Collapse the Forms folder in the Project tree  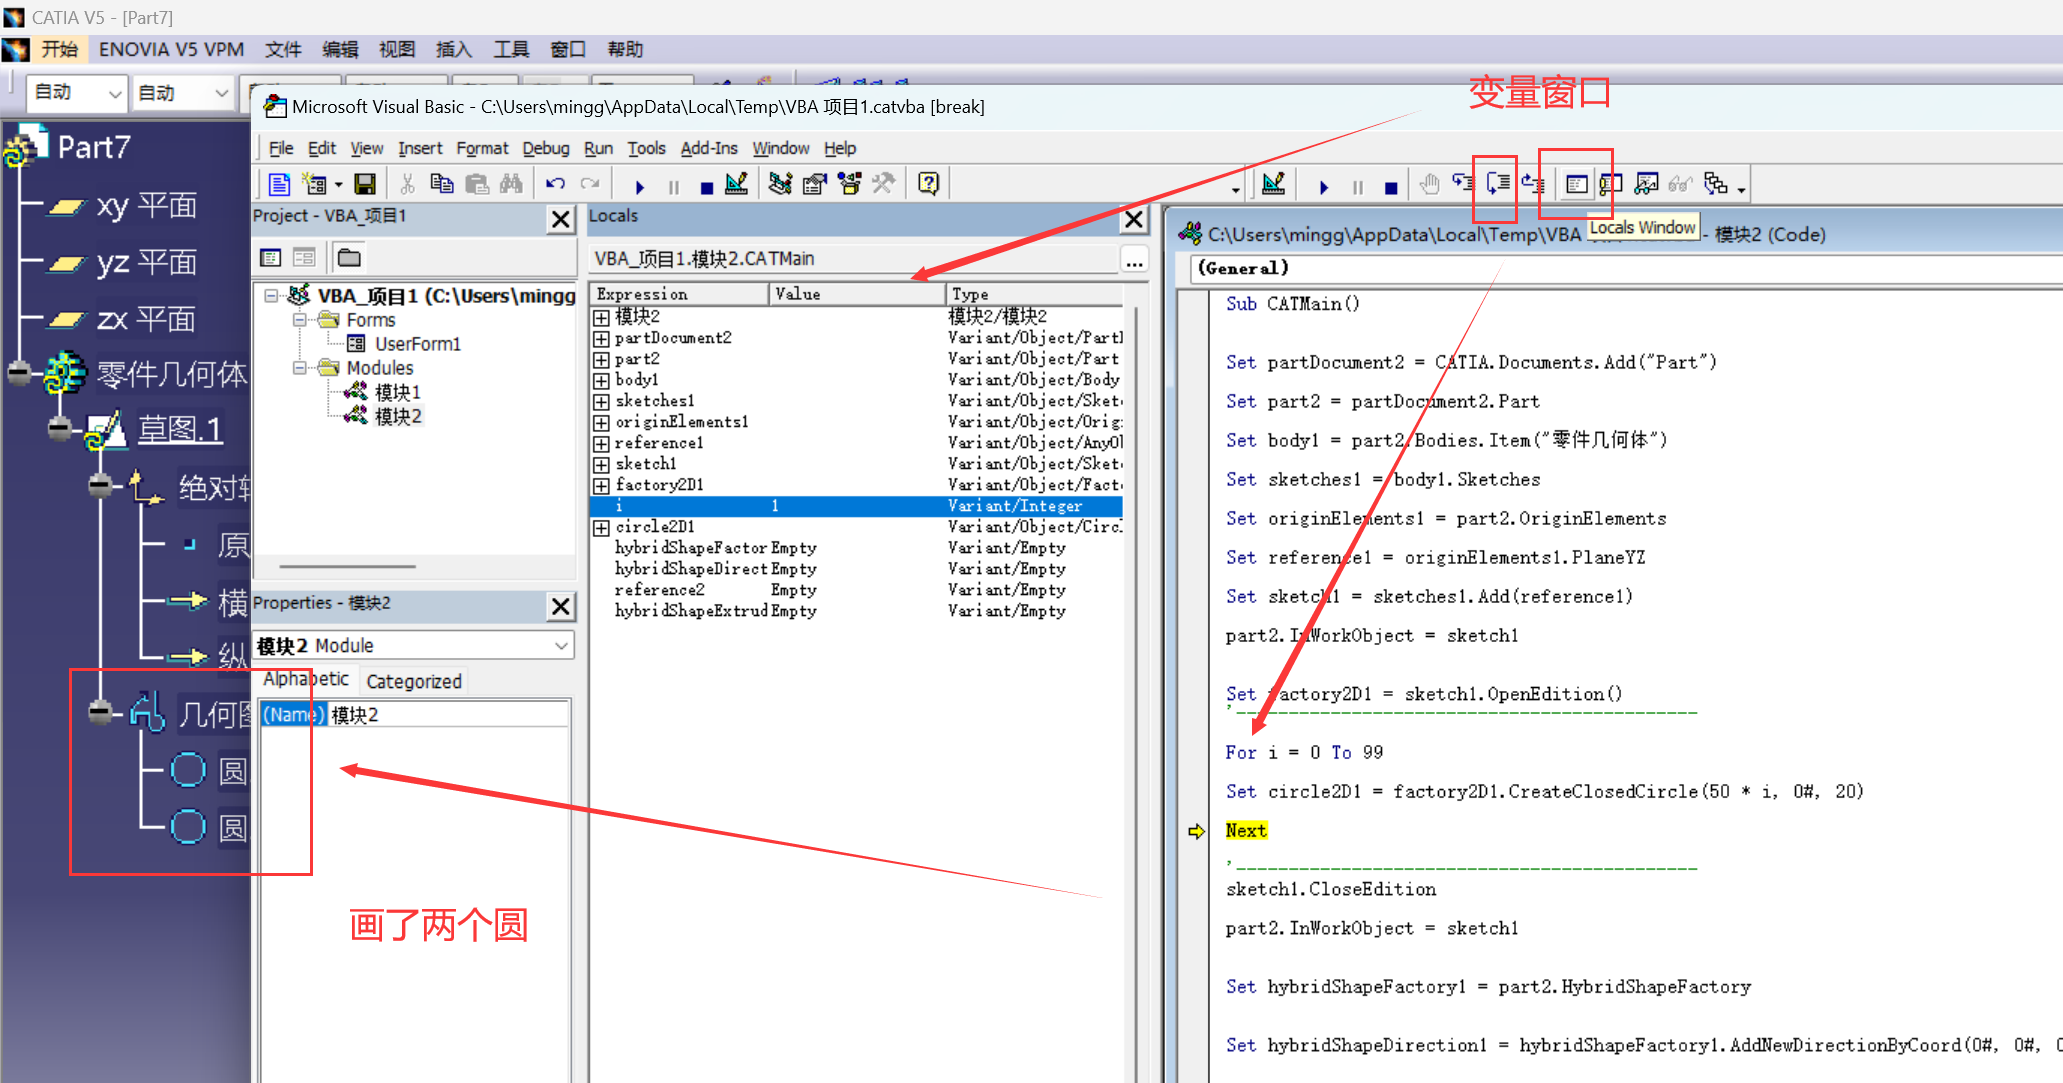[x=299, y=320]
